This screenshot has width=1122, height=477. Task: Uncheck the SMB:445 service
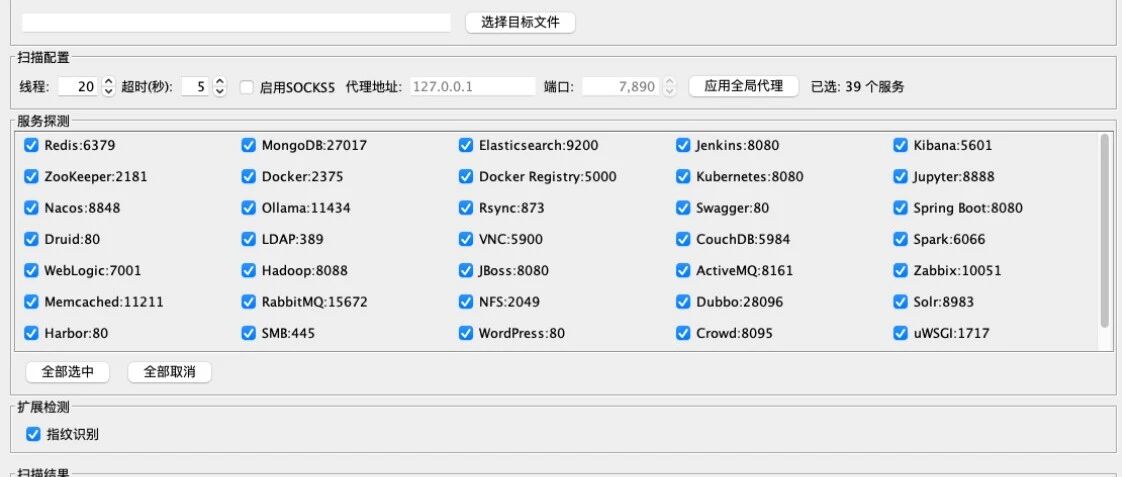pos(248,333)
